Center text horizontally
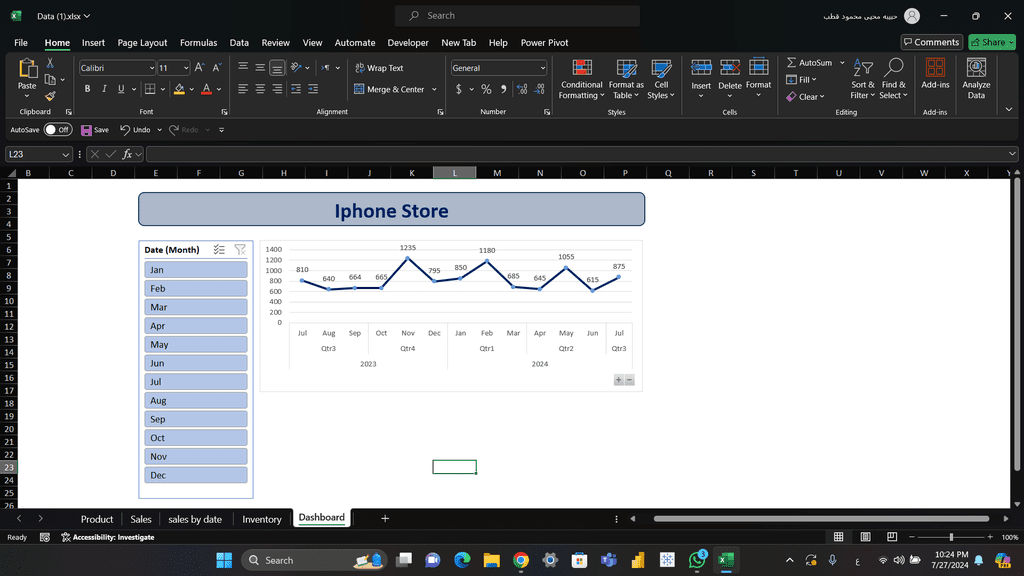 (x=260, y=89)
